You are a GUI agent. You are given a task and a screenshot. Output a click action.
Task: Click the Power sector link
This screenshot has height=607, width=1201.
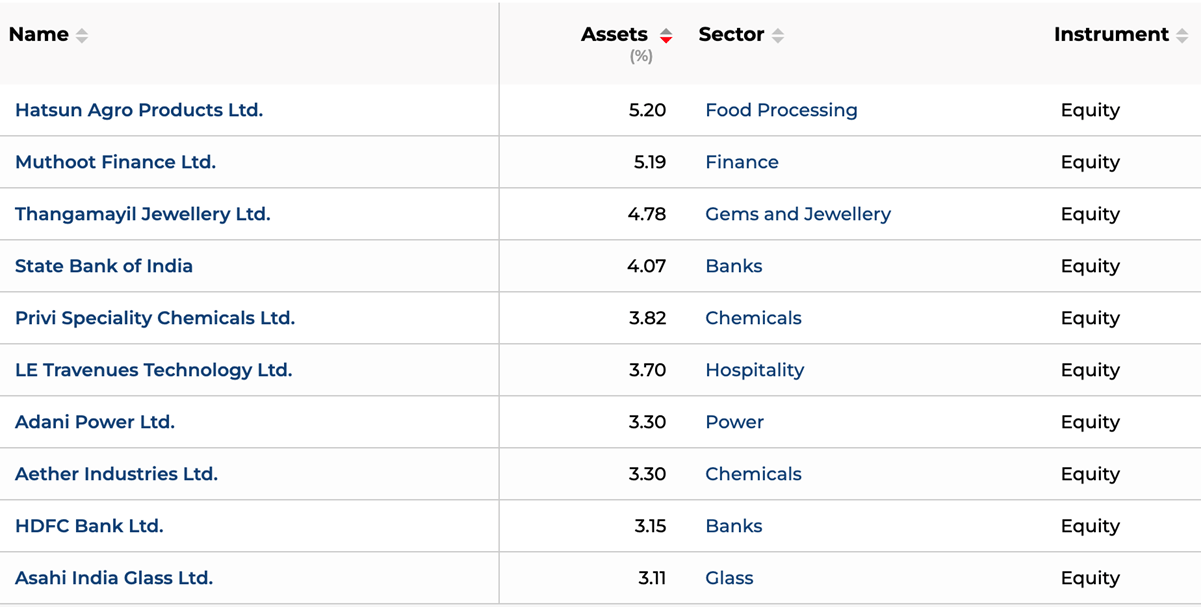coord(734,422)
